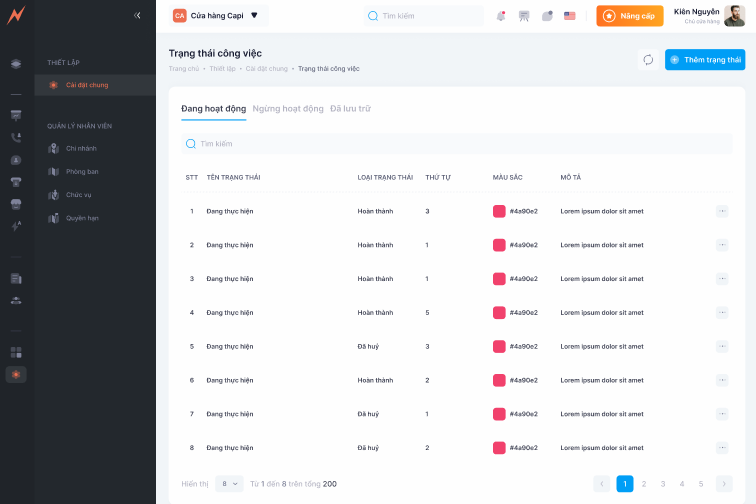Open the presentation board icon in header

tap(524, 16)
